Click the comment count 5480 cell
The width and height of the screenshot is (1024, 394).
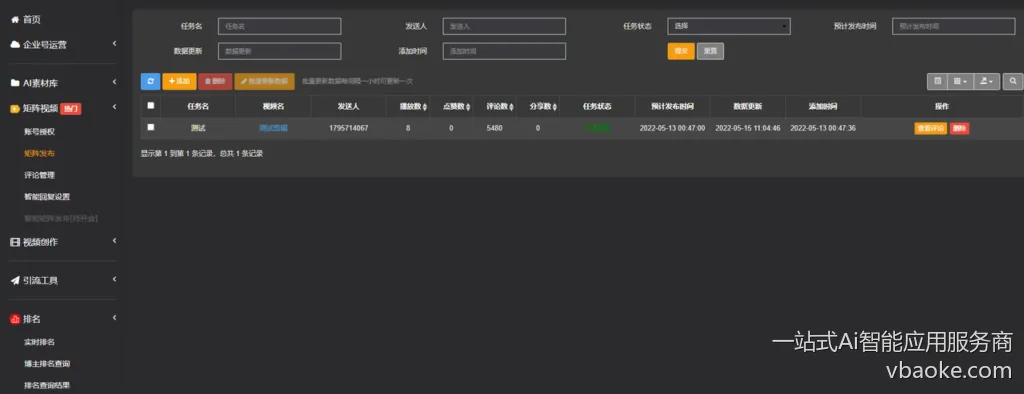(x=494, y=128)
